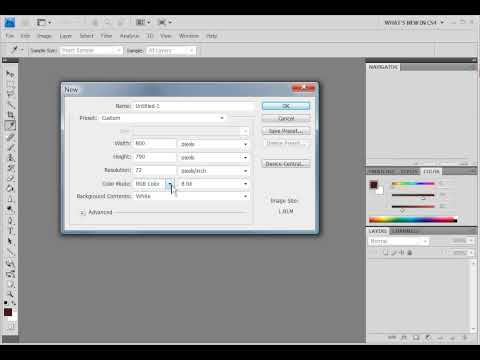Click the Width value field
This screenshot has height=360, width=480.
155,143
